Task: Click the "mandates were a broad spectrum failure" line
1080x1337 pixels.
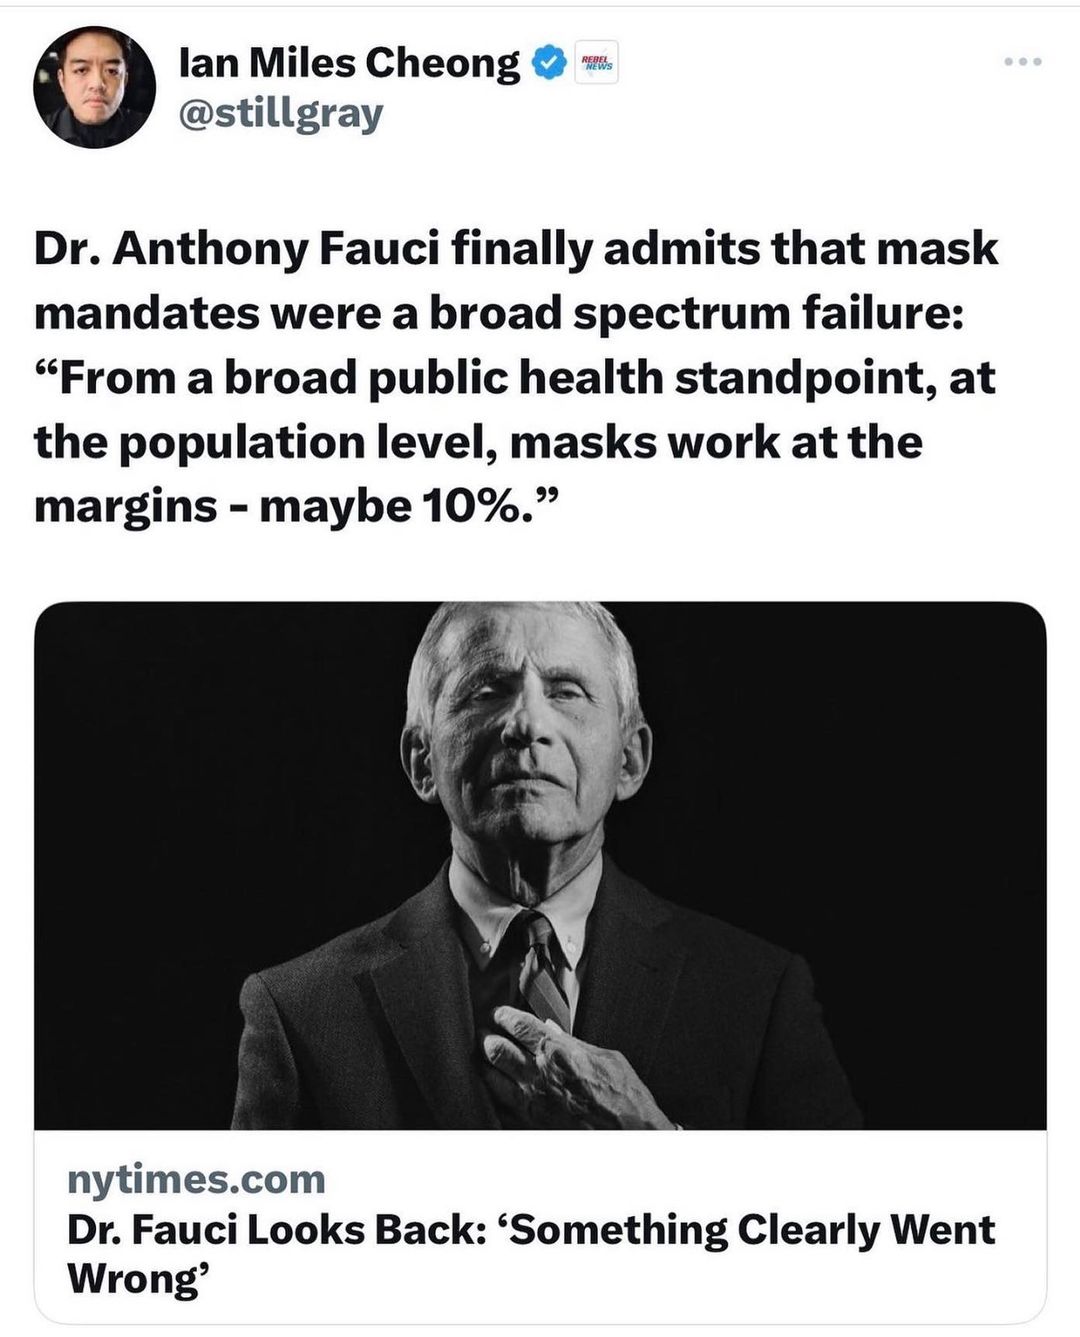Action: [499, 313]
